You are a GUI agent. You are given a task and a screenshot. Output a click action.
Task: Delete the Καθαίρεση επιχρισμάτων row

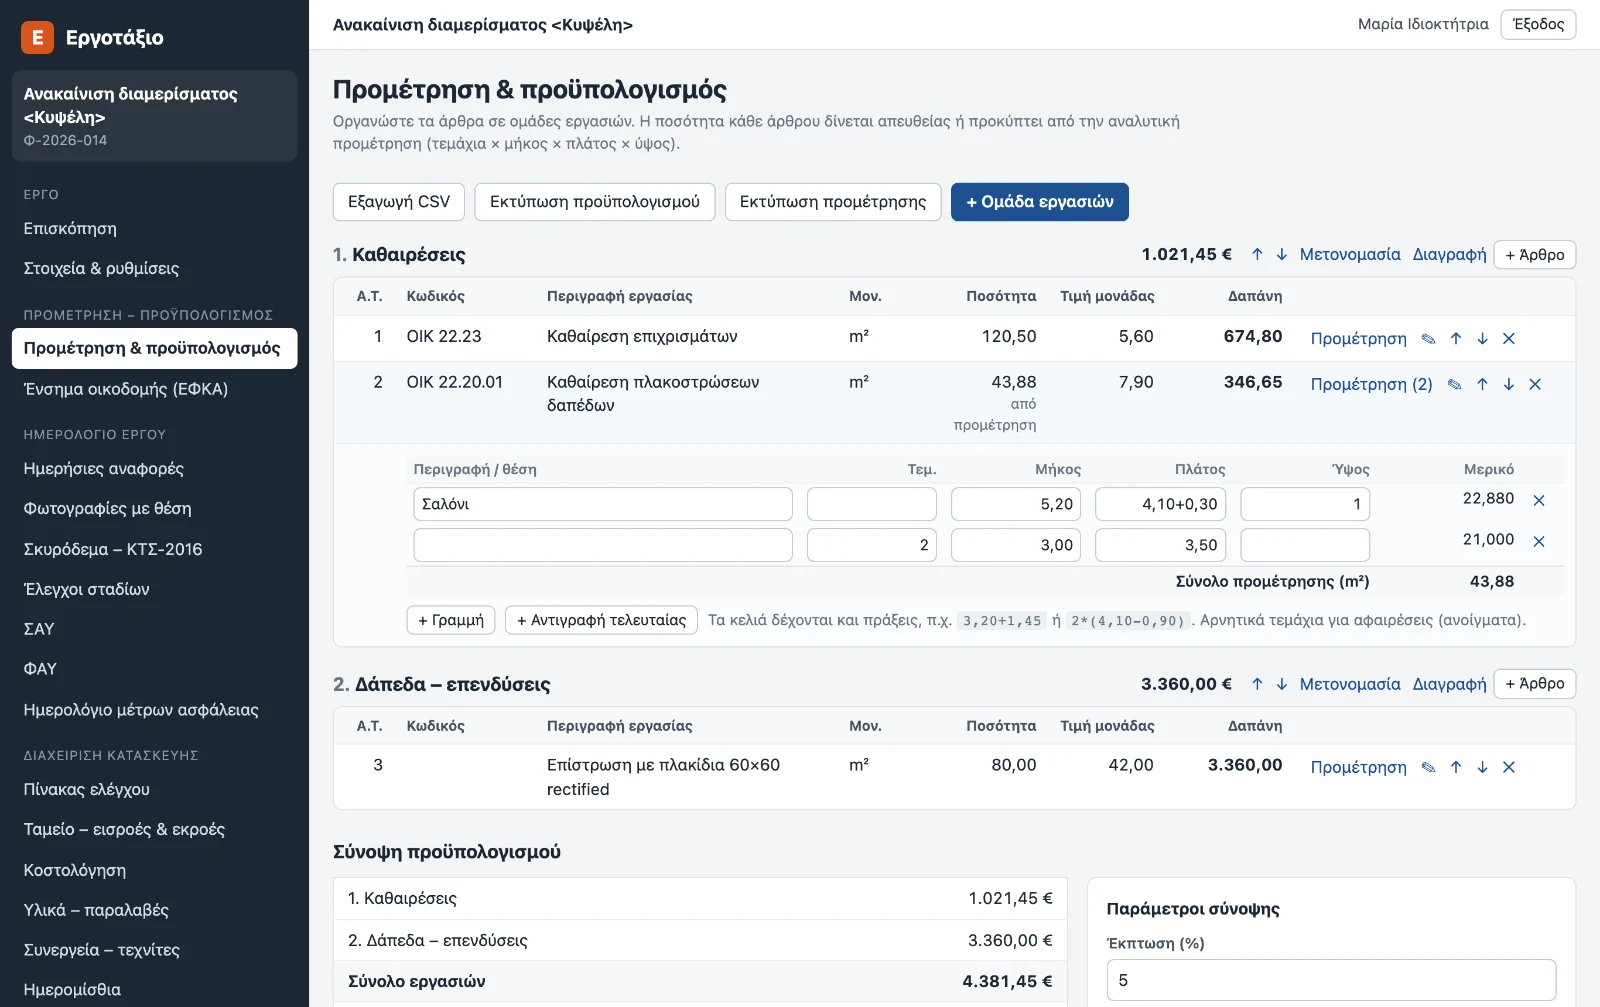pyautogui.click(x=1509, y=339)
